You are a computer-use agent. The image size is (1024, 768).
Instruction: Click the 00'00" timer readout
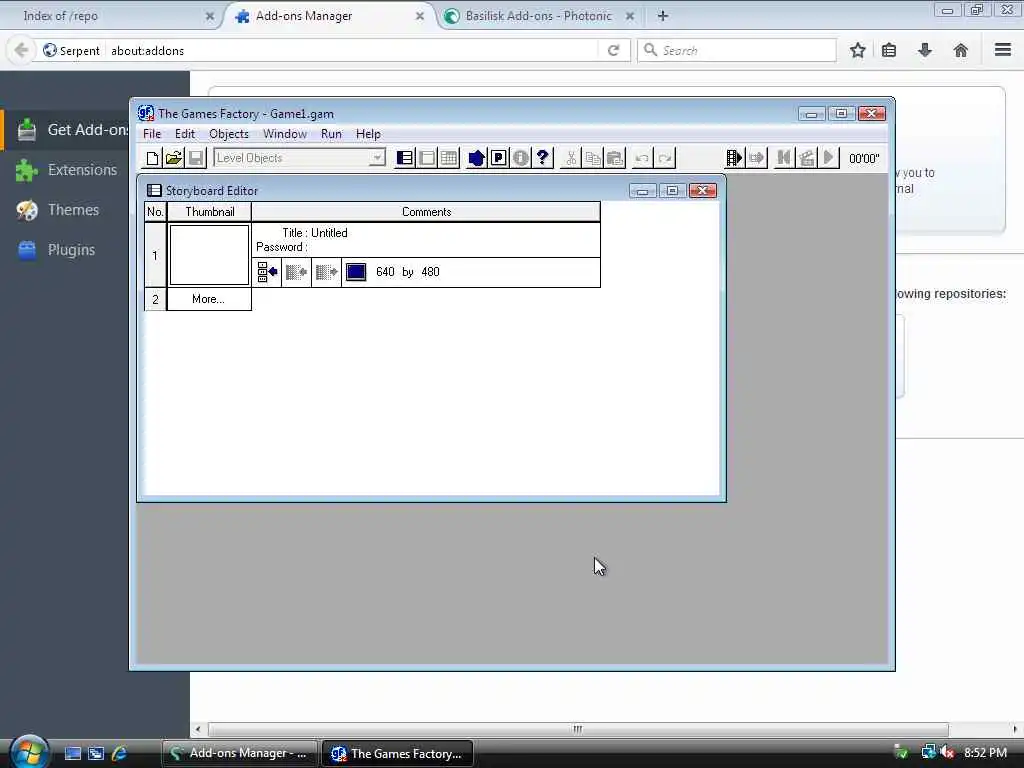(864, 158)
